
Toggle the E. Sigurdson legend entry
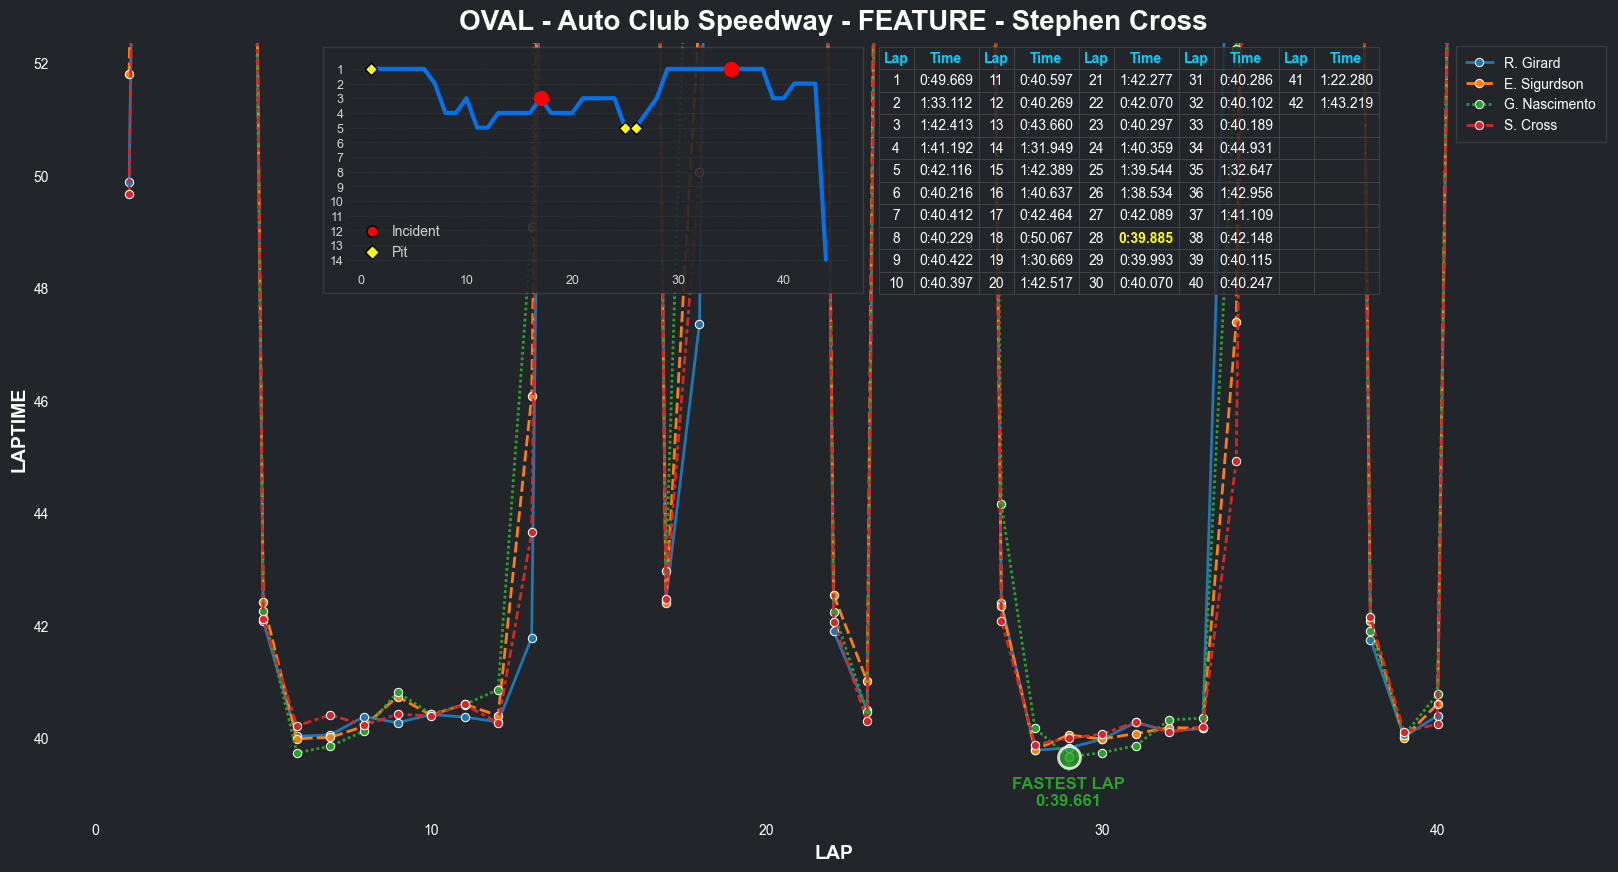tap(1543, 84)
